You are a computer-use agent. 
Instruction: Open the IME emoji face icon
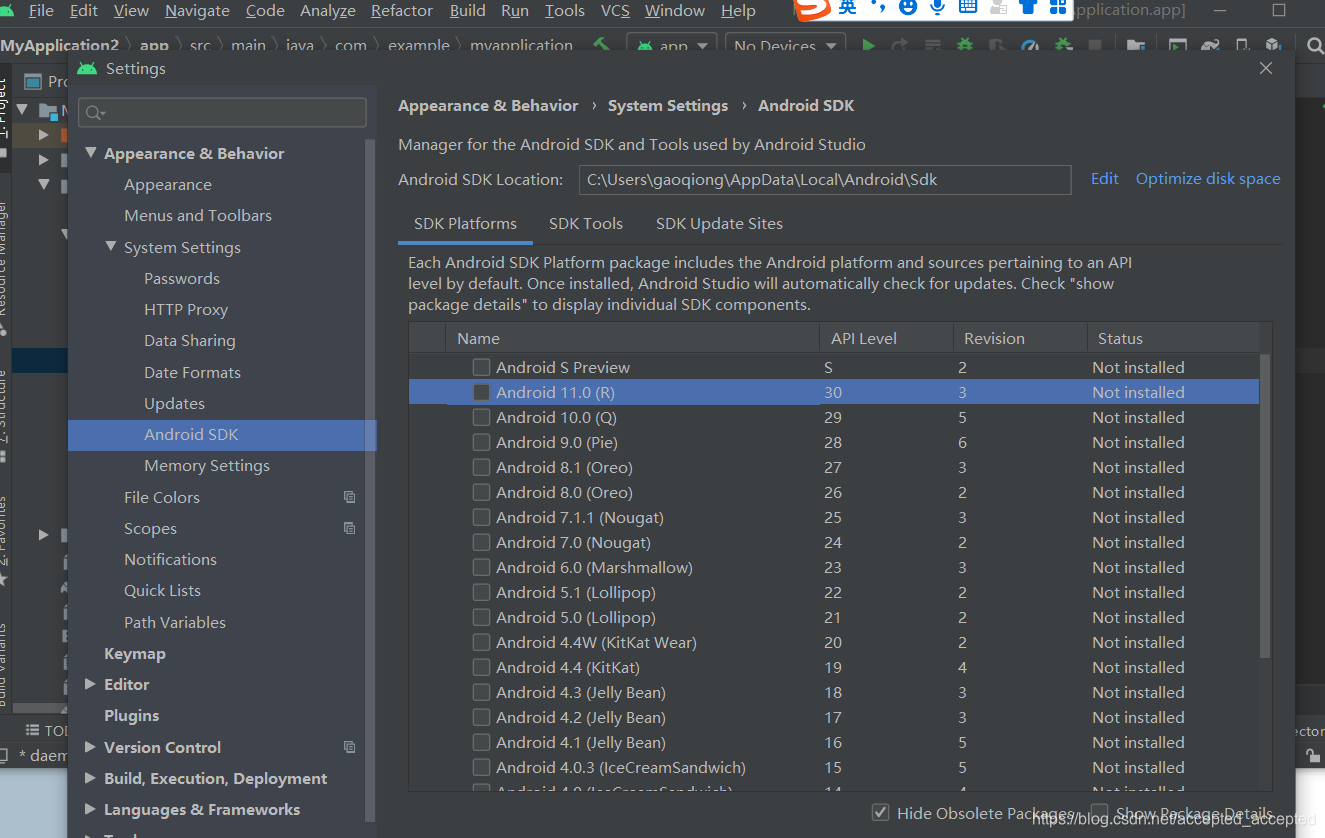coord(908,8)
